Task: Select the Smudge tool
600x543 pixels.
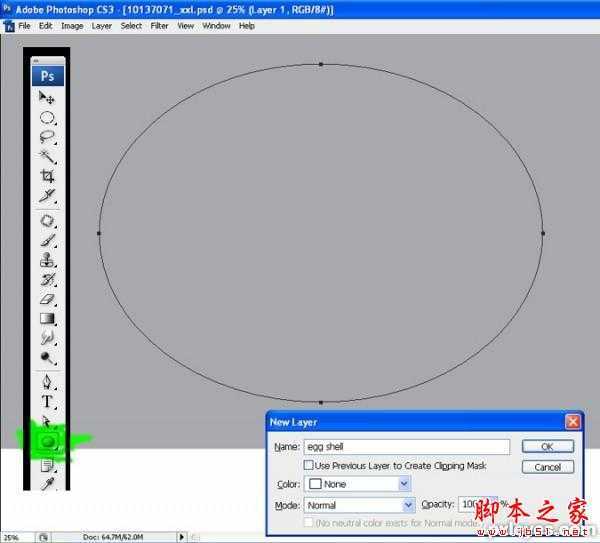Action: coord(47,338)
